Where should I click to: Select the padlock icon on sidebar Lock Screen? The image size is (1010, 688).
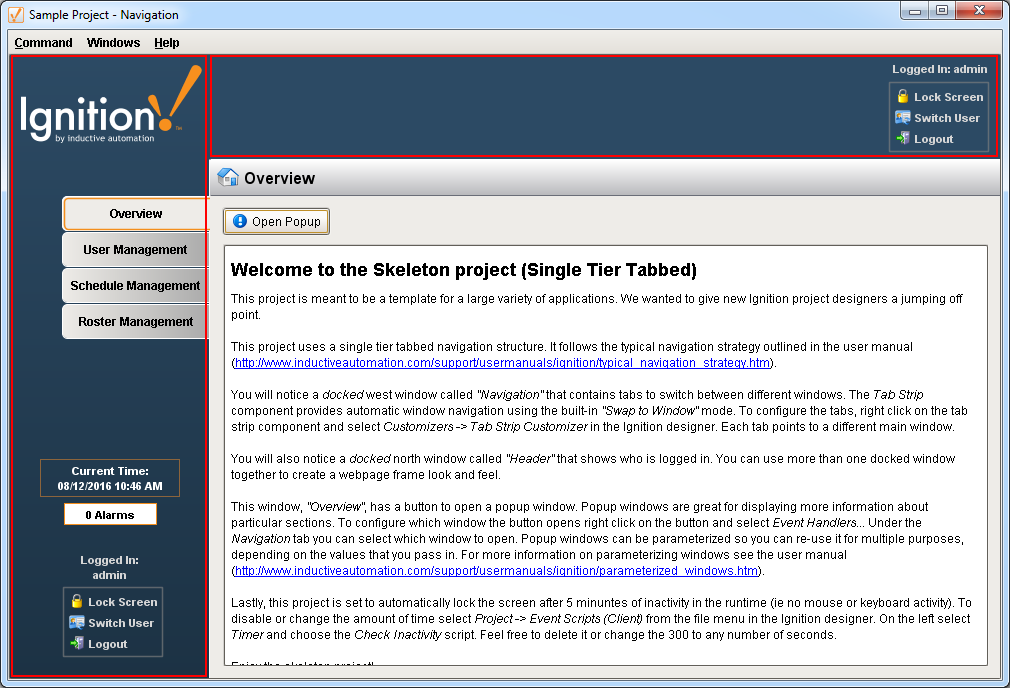click(76, 602)
